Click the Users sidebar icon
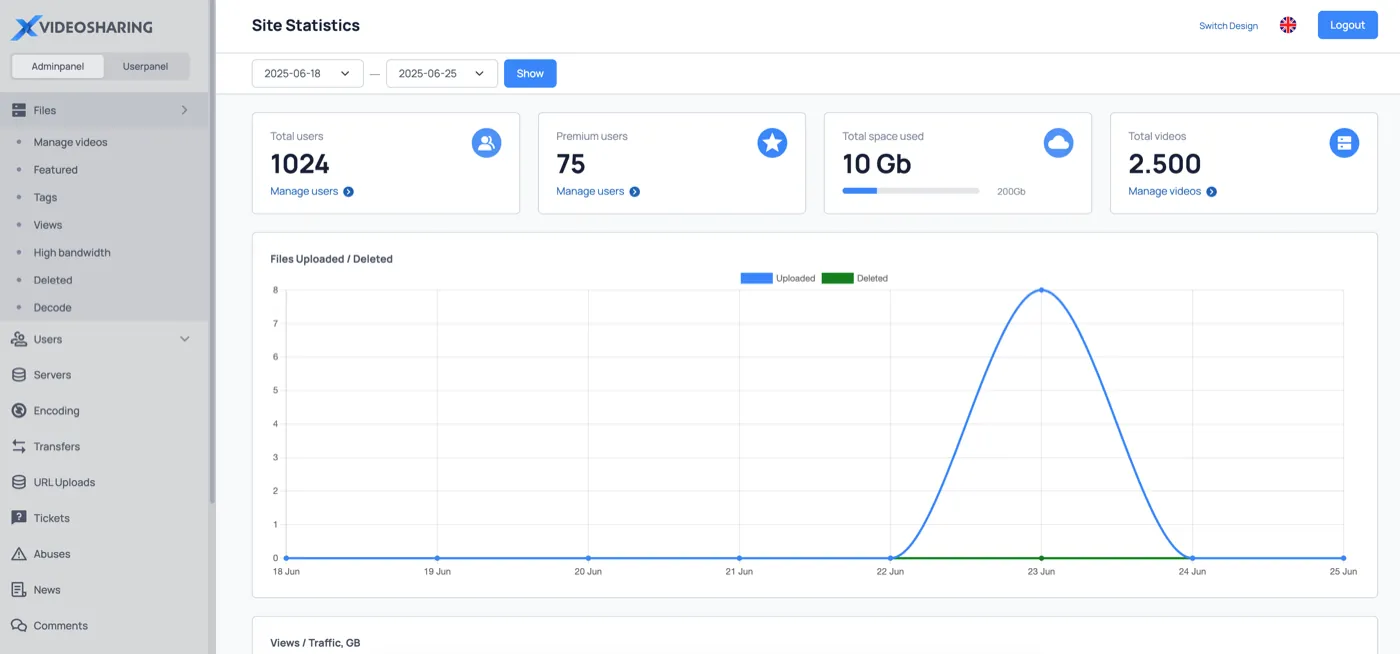The width and height of the screenshot is (1400, 654). pos(19,339)
